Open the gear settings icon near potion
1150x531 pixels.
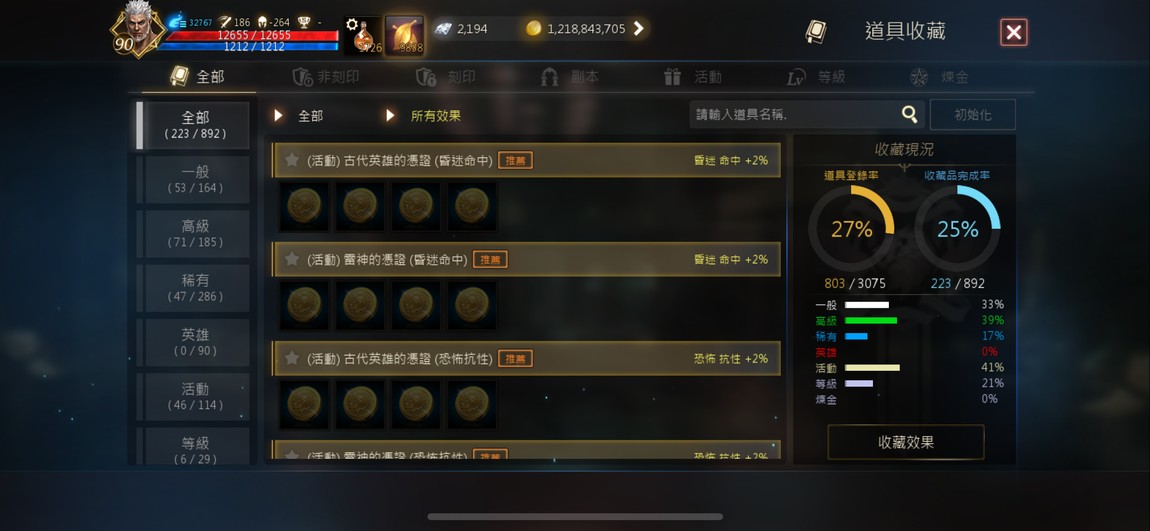coord(351,24)
